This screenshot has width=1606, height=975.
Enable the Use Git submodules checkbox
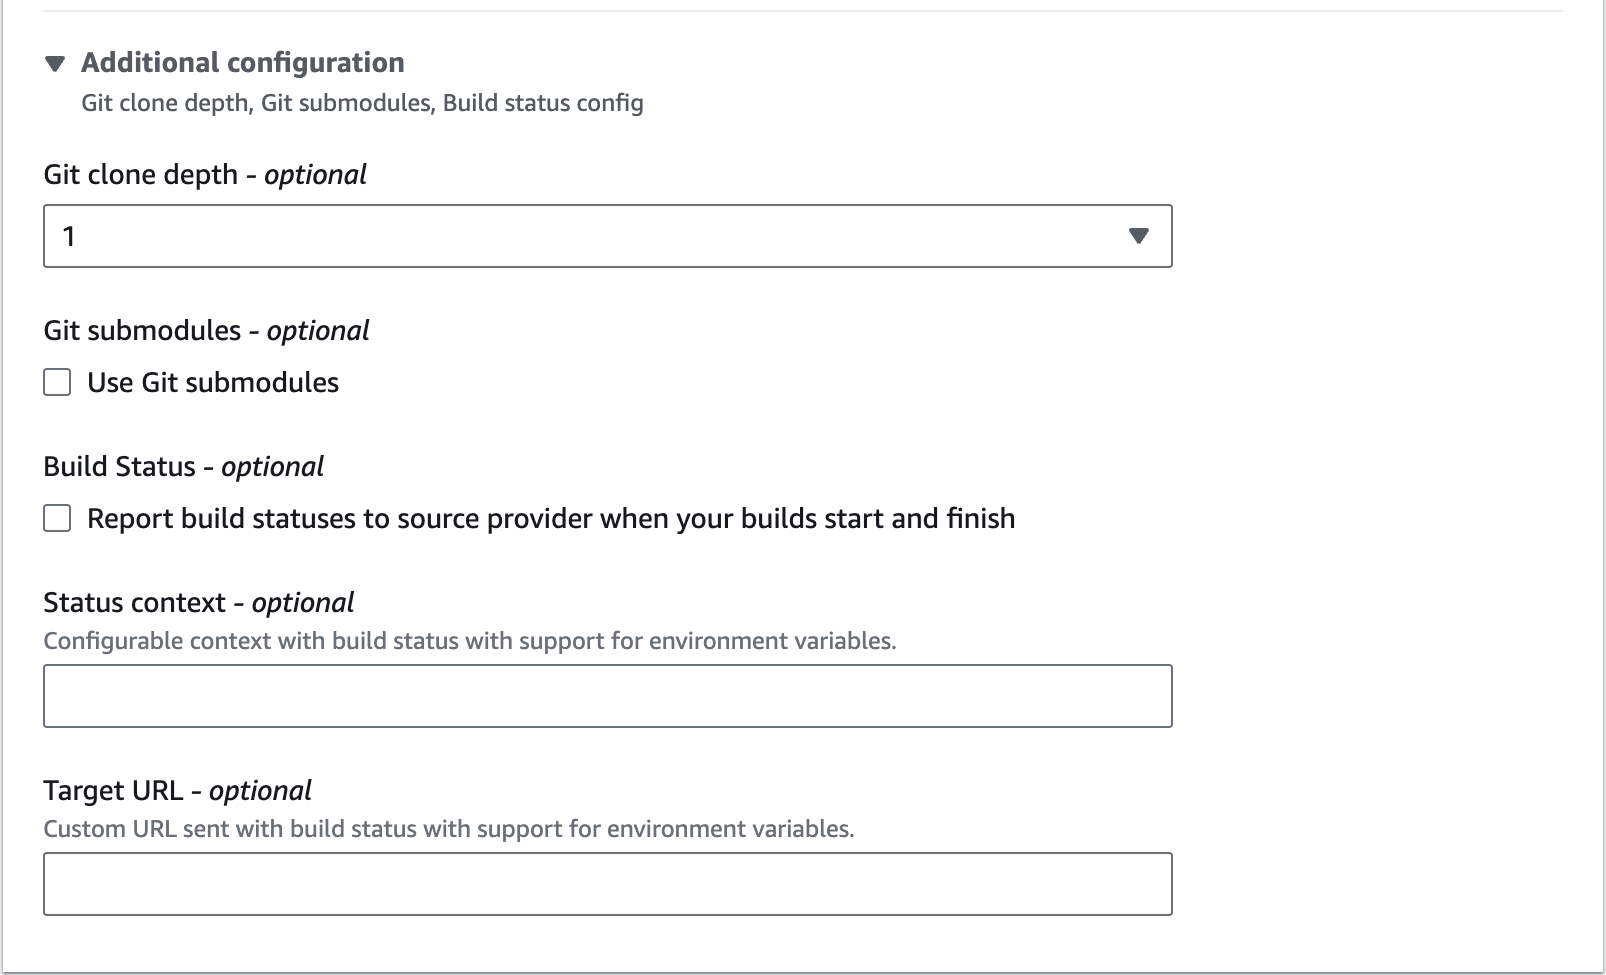57,383
